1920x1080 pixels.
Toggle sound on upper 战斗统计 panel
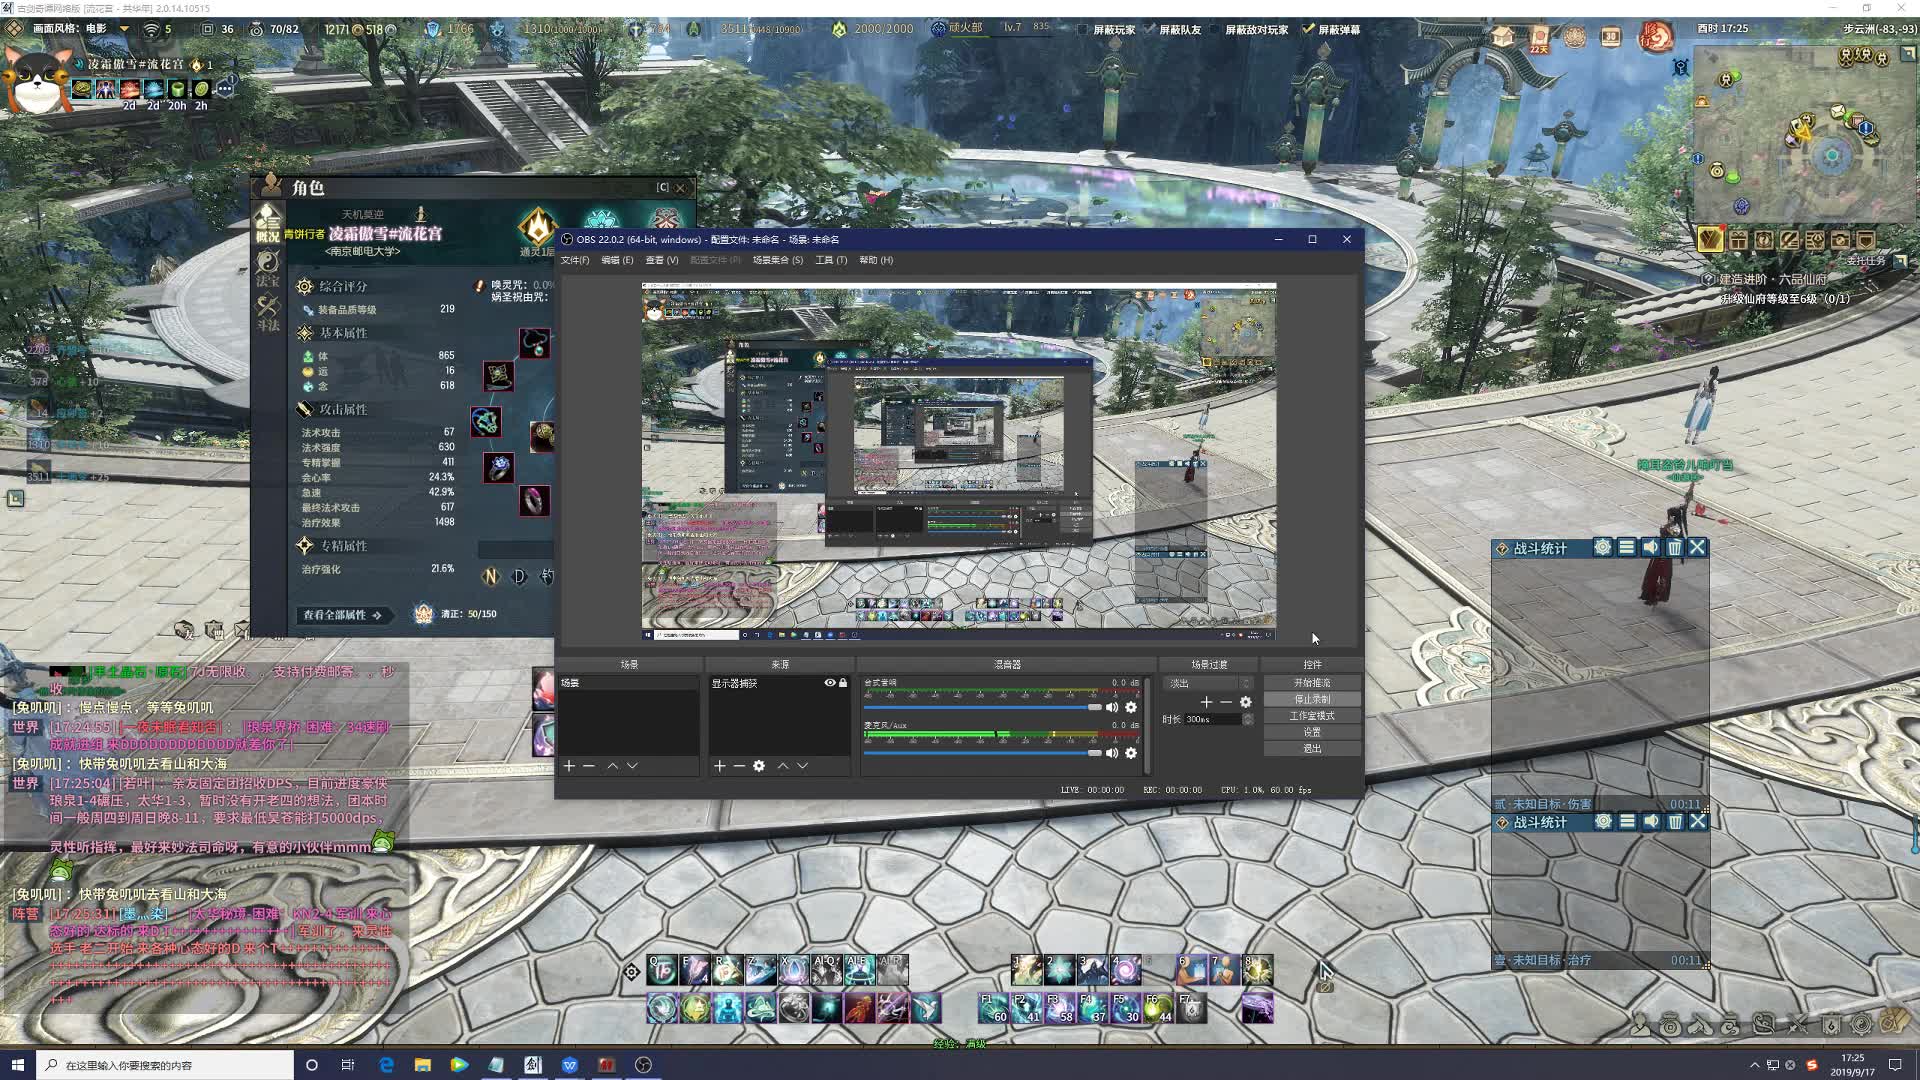1651,547
